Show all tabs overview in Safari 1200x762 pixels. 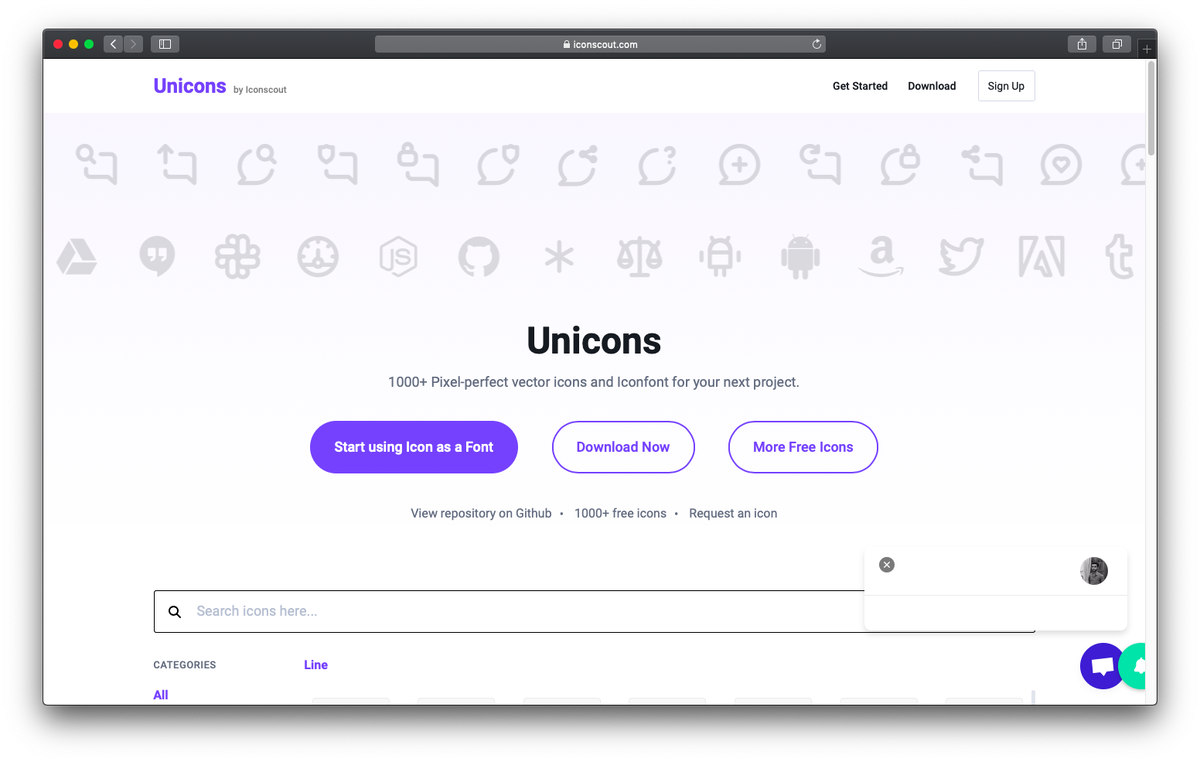[1116, 44]
